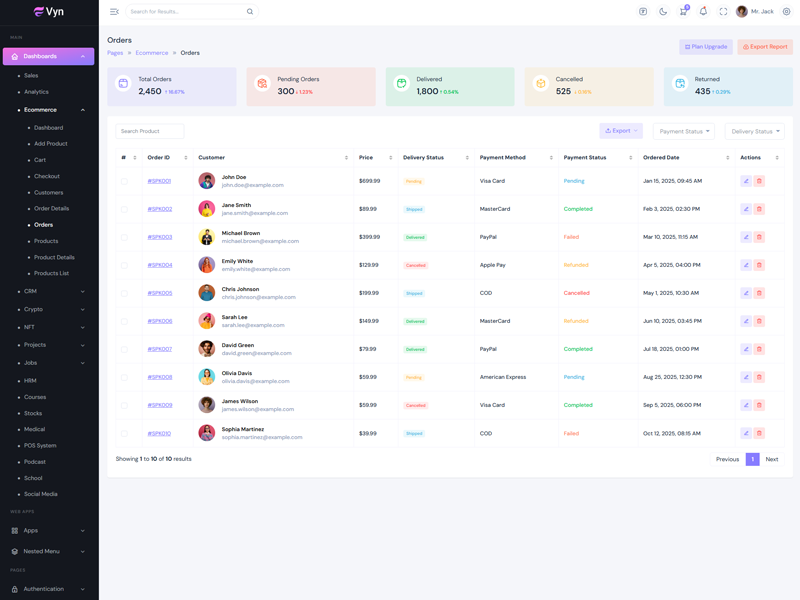Select the checkbox for Michael Brown's row

pyautogui.click(x=124, y=237)
